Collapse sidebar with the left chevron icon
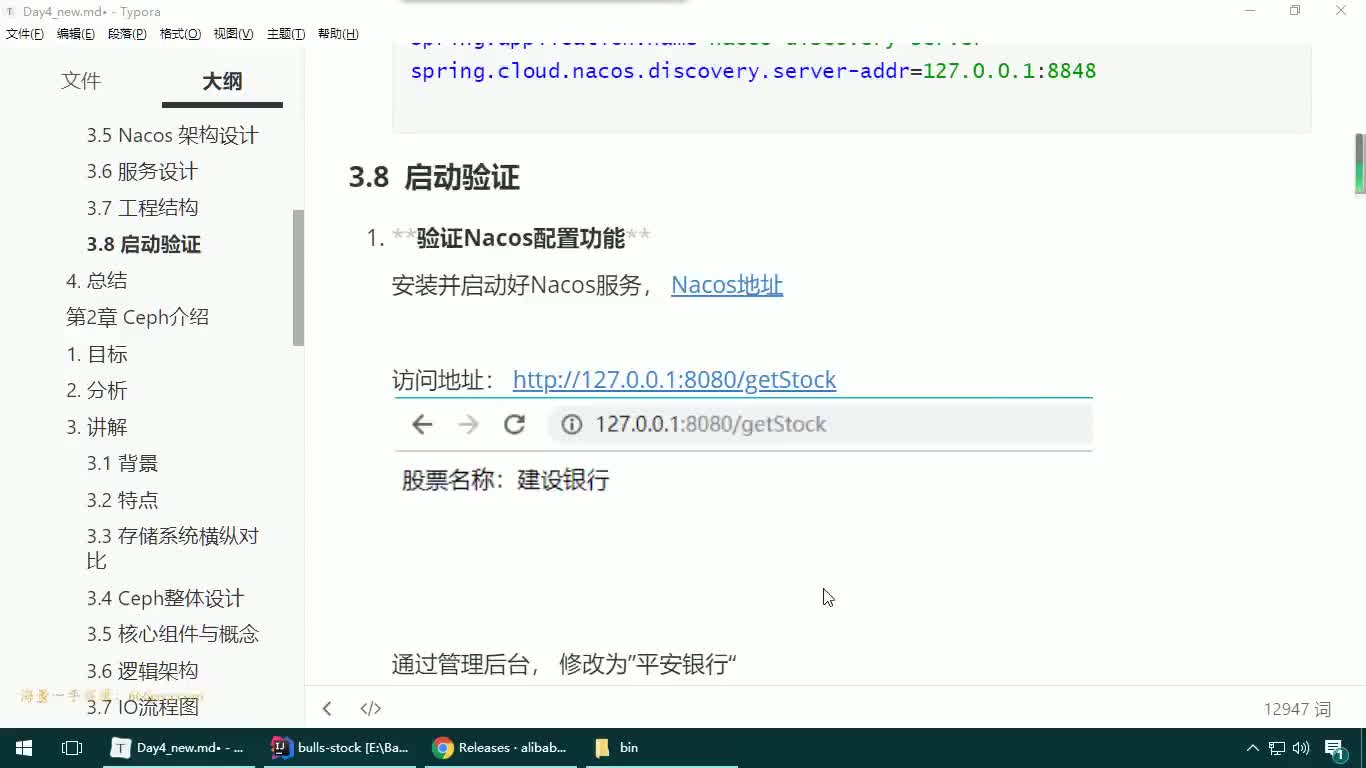 coord(327,709)
